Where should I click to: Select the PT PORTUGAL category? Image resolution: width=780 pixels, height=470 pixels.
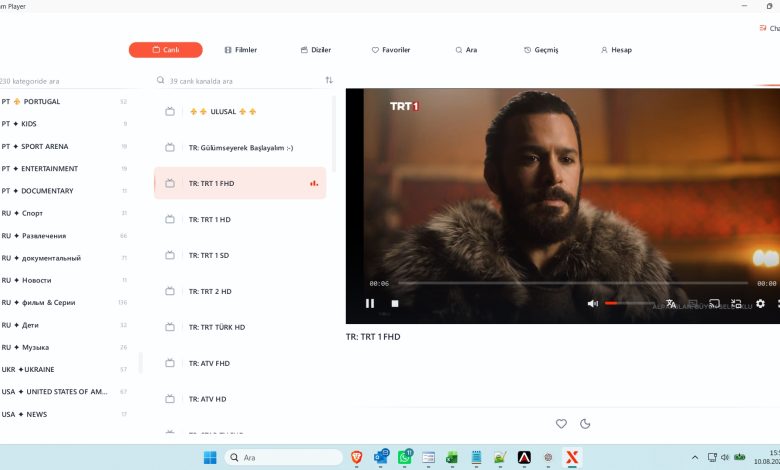click(64, 101)
